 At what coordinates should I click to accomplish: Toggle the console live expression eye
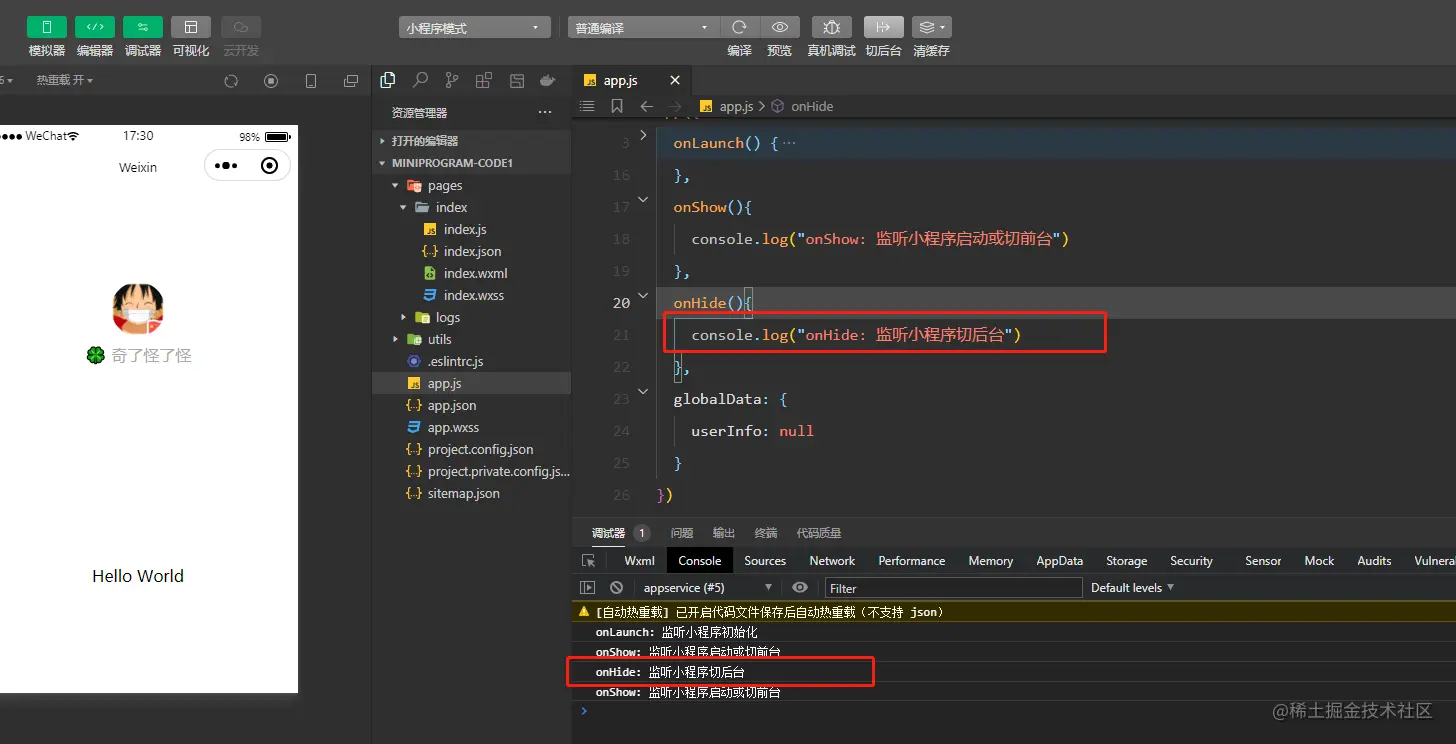(x=800, y=588)
